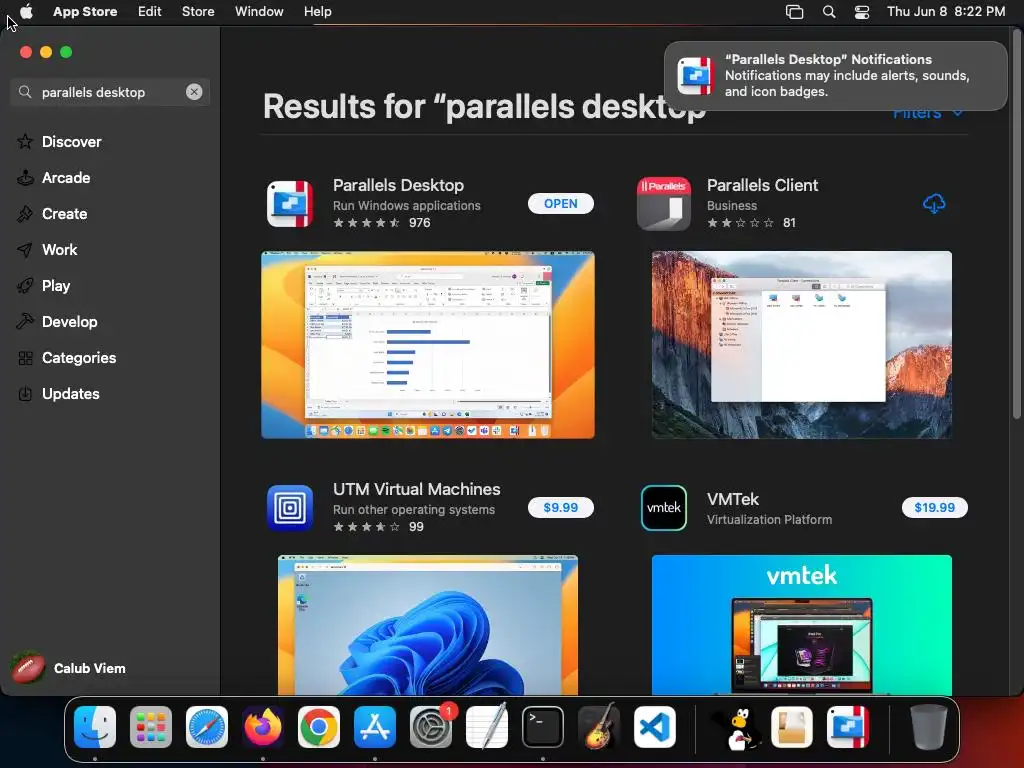1024x768 pixels.
Task: Open the Apple menu
Action: (x=26, y=12)
